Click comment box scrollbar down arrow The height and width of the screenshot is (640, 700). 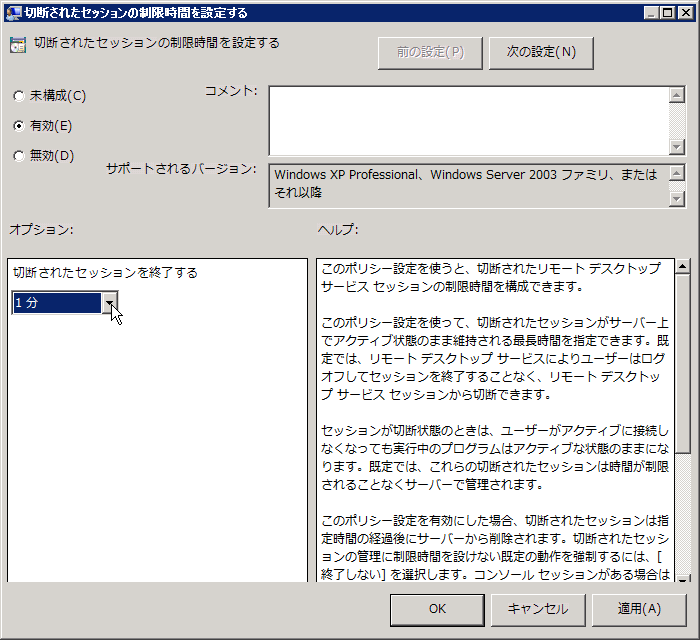[x=677, y=146]
